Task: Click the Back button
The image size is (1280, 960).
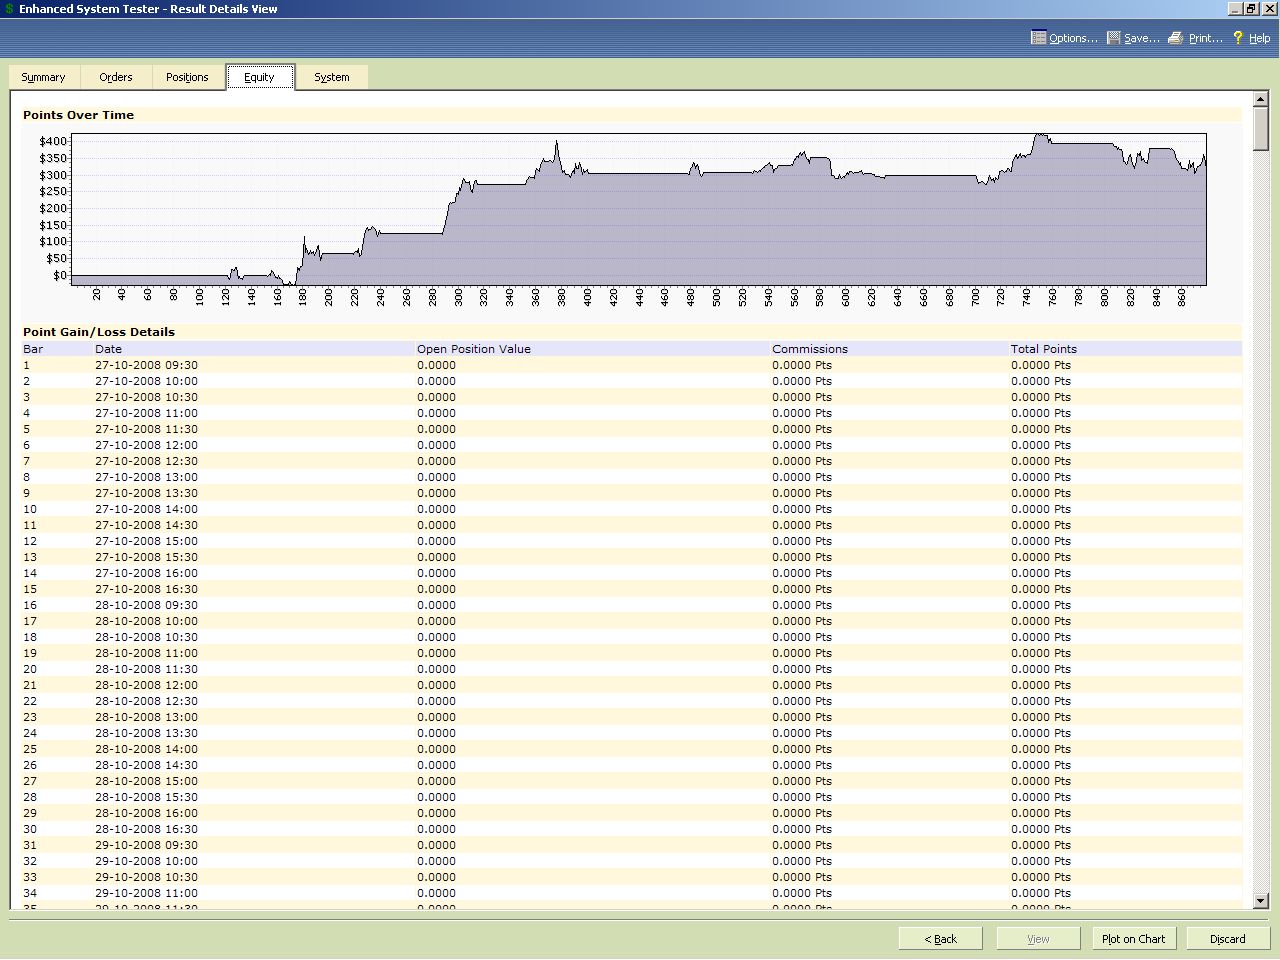Action: click(940, 939)
